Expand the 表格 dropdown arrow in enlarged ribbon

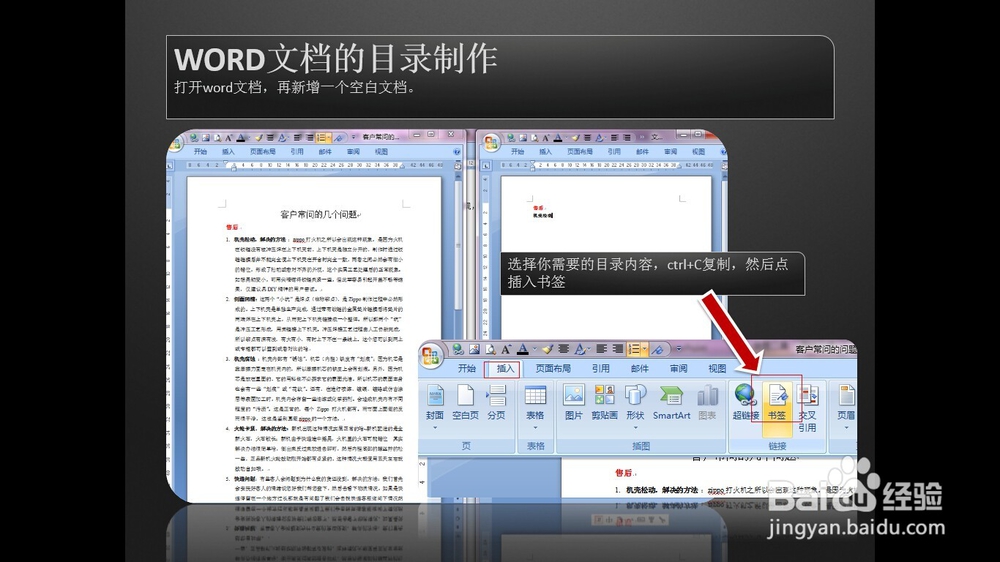click(x=535, y=427)
